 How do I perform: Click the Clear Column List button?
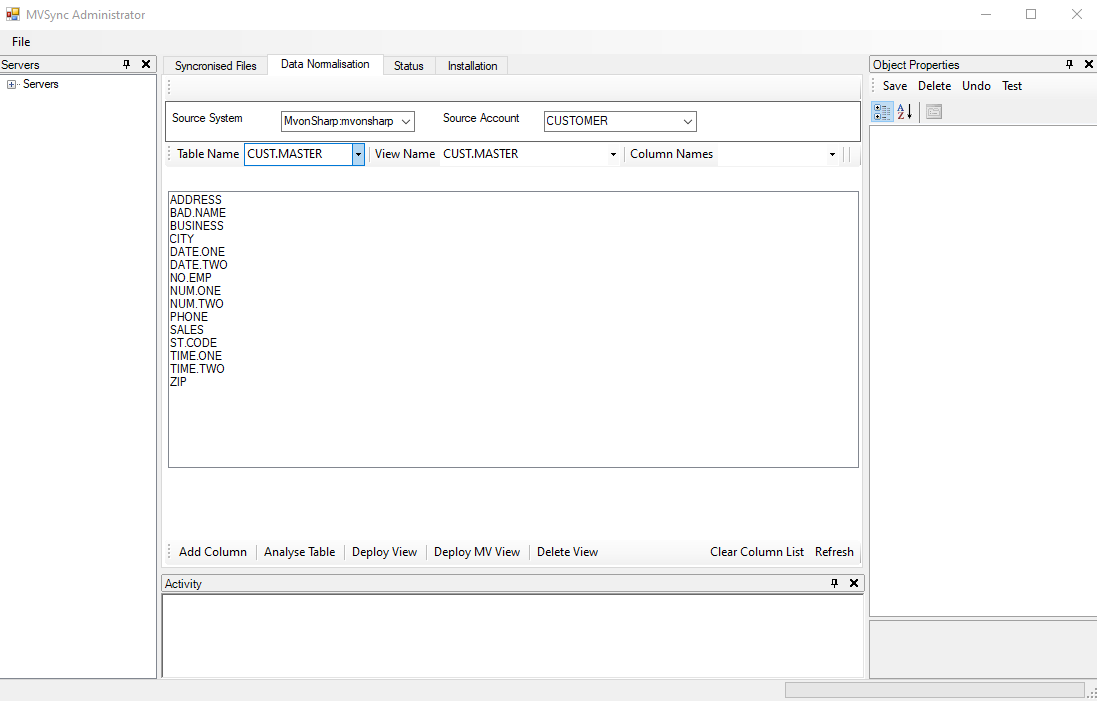[x=757, y=552]
